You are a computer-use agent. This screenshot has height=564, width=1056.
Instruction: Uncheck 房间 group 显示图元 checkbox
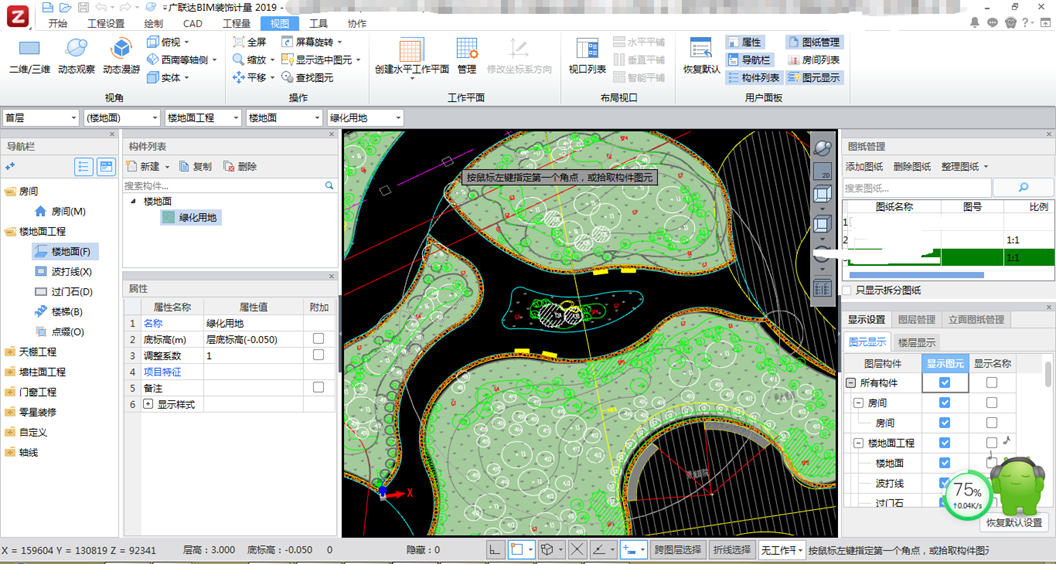pos(944,403)
